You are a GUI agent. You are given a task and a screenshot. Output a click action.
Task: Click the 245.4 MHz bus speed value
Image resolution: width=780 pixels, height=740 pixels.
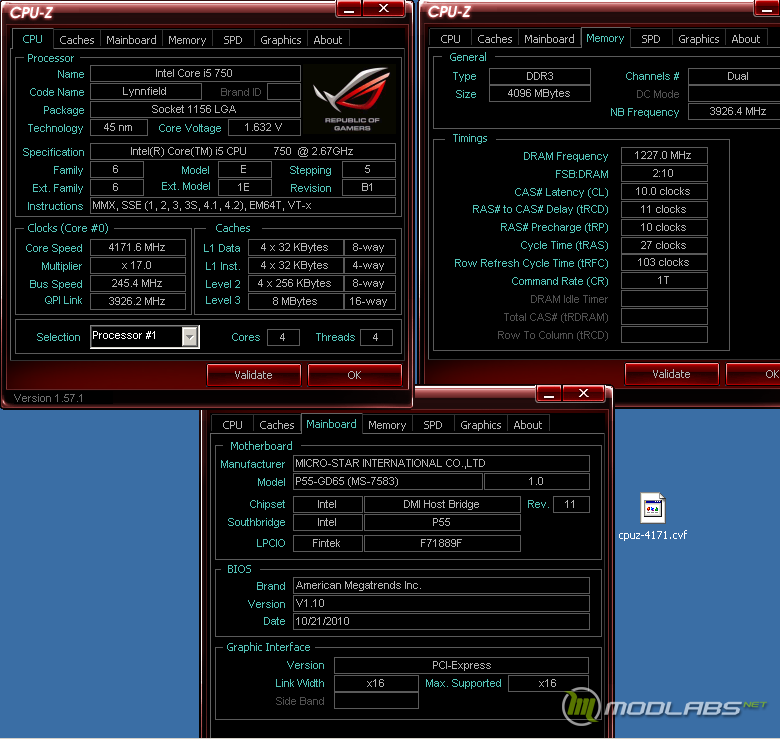pos(138,283)
